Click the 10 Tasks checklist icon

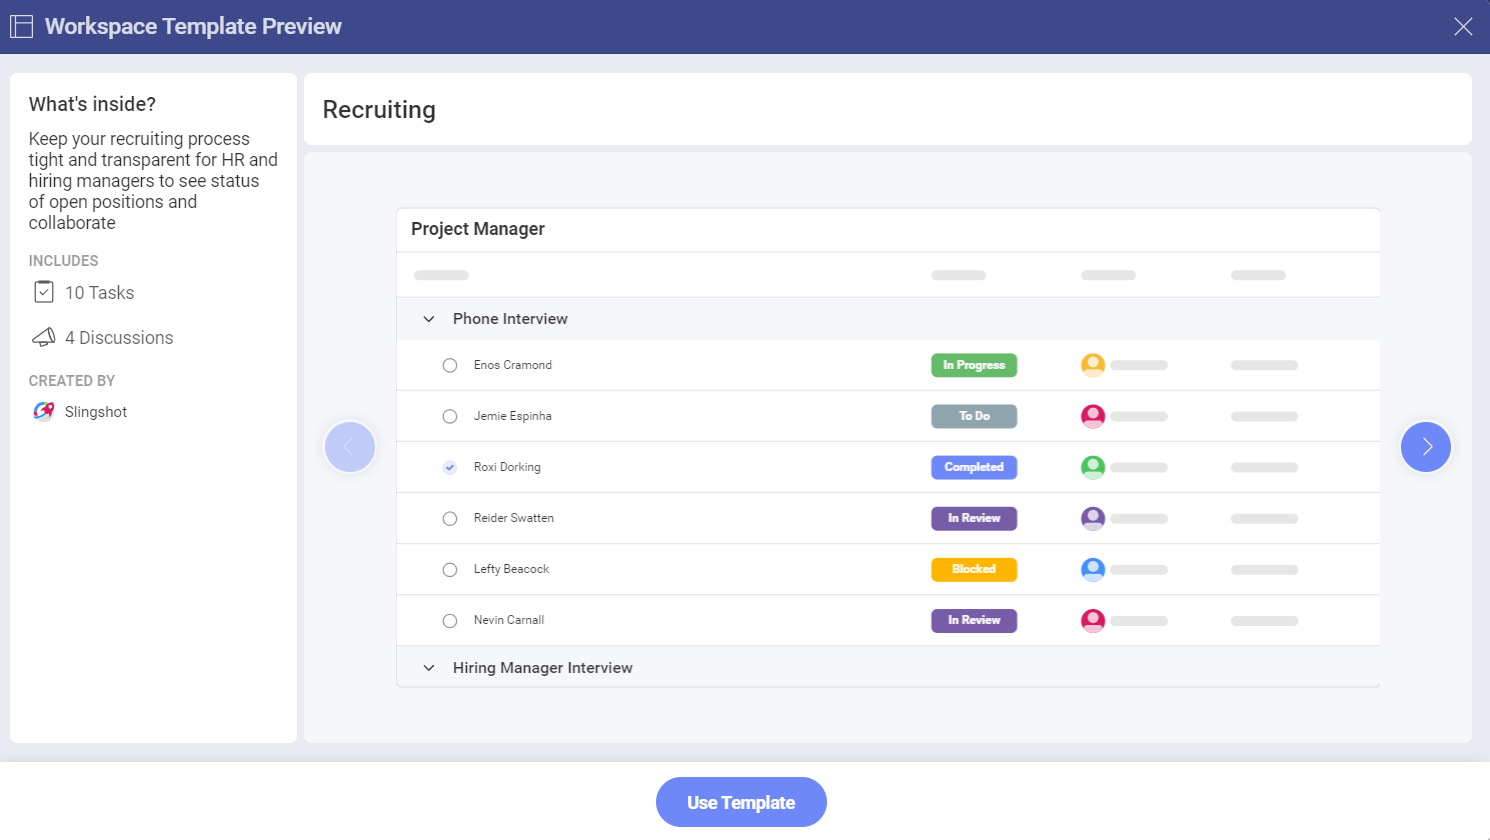(x=44, y=292)
